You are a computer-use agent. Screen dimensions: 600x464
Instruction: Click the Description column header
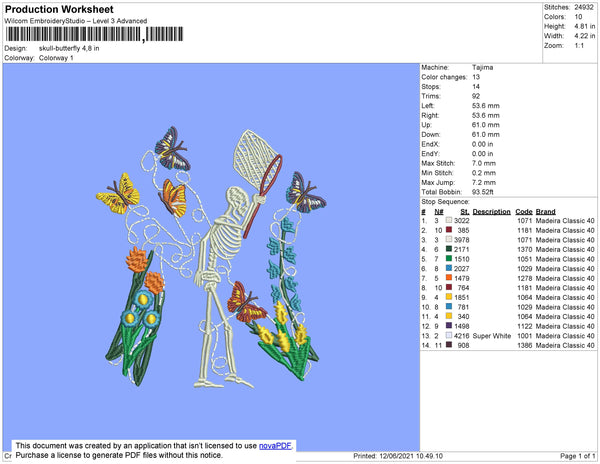pyautogui.click(x=491, y=212)
